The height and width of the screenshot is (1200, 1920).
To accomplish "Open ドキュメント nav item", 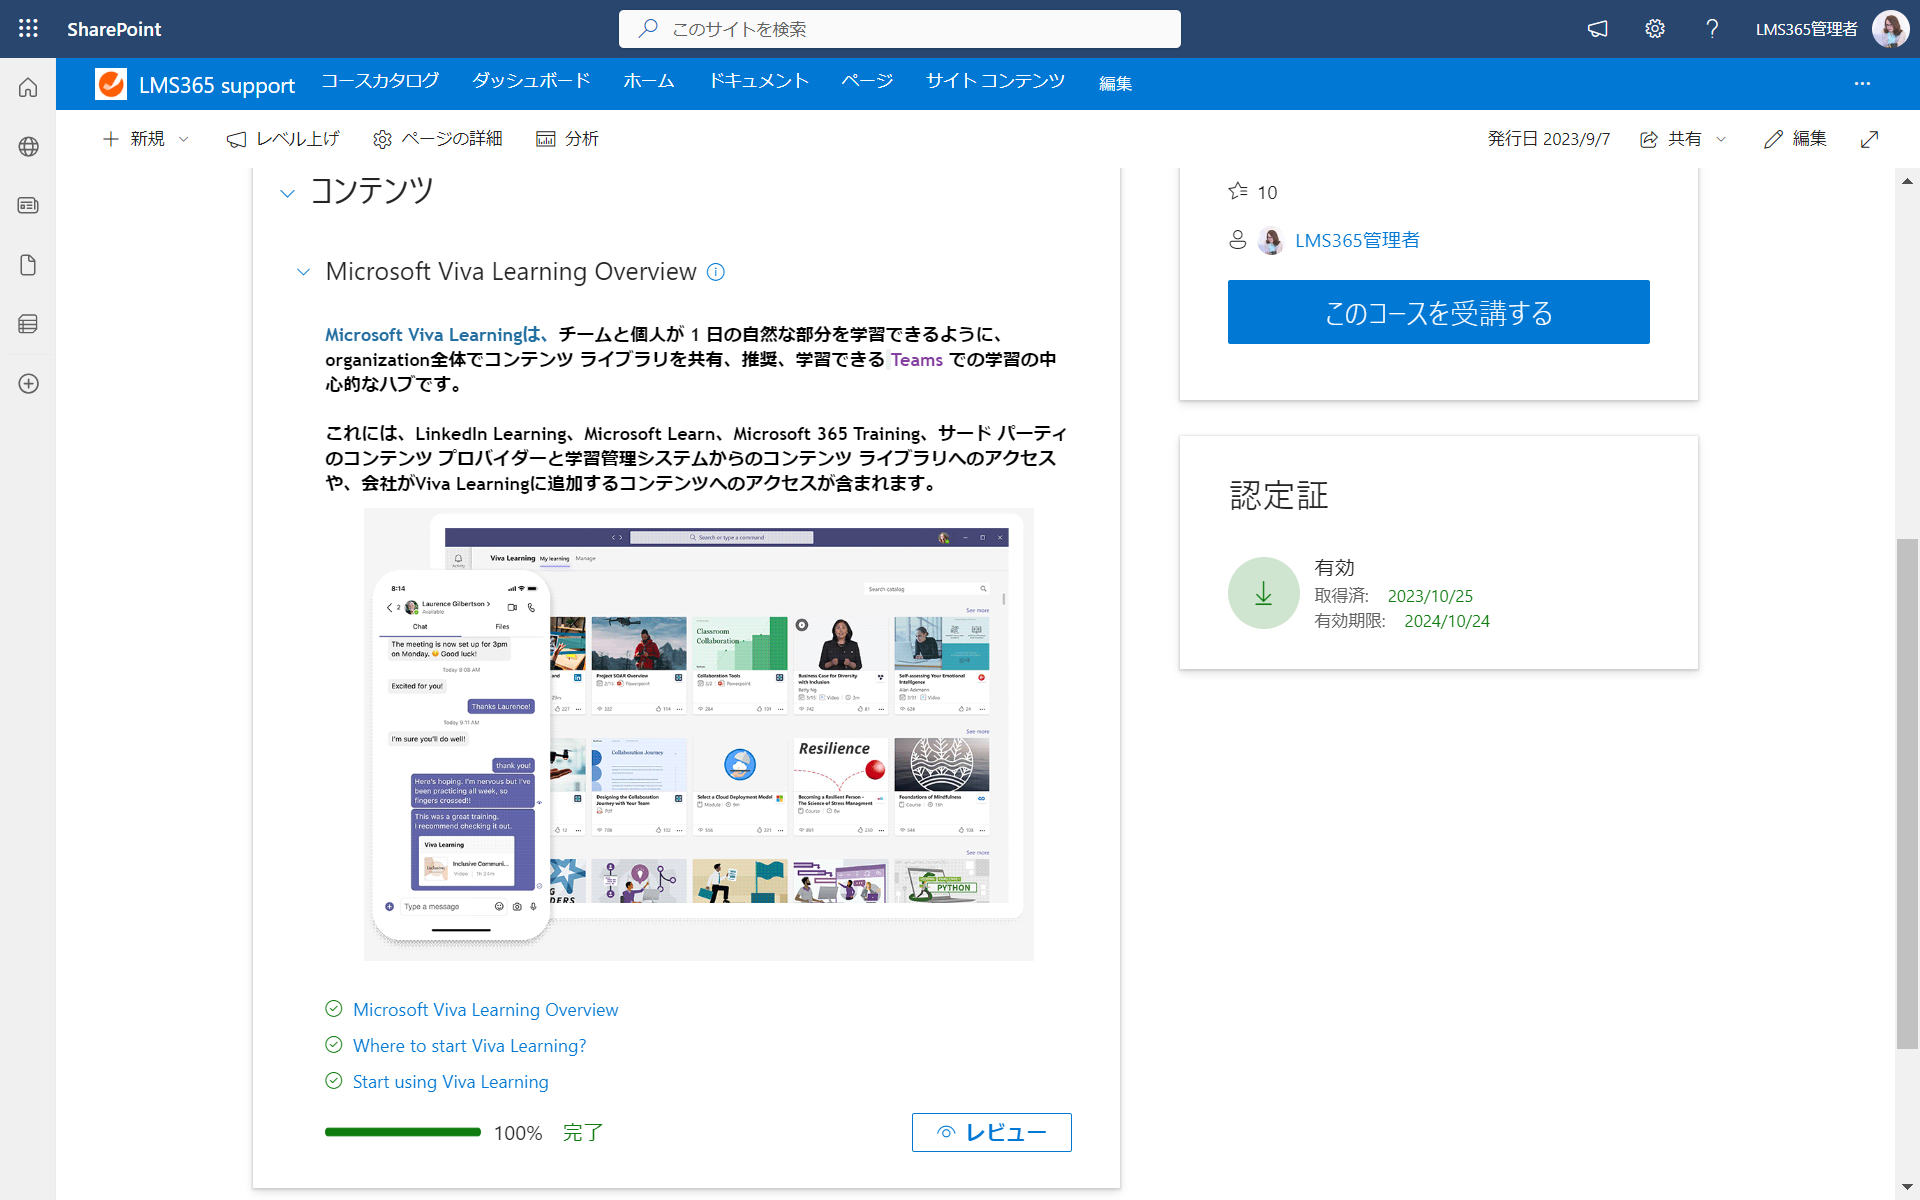I will 758,81.
